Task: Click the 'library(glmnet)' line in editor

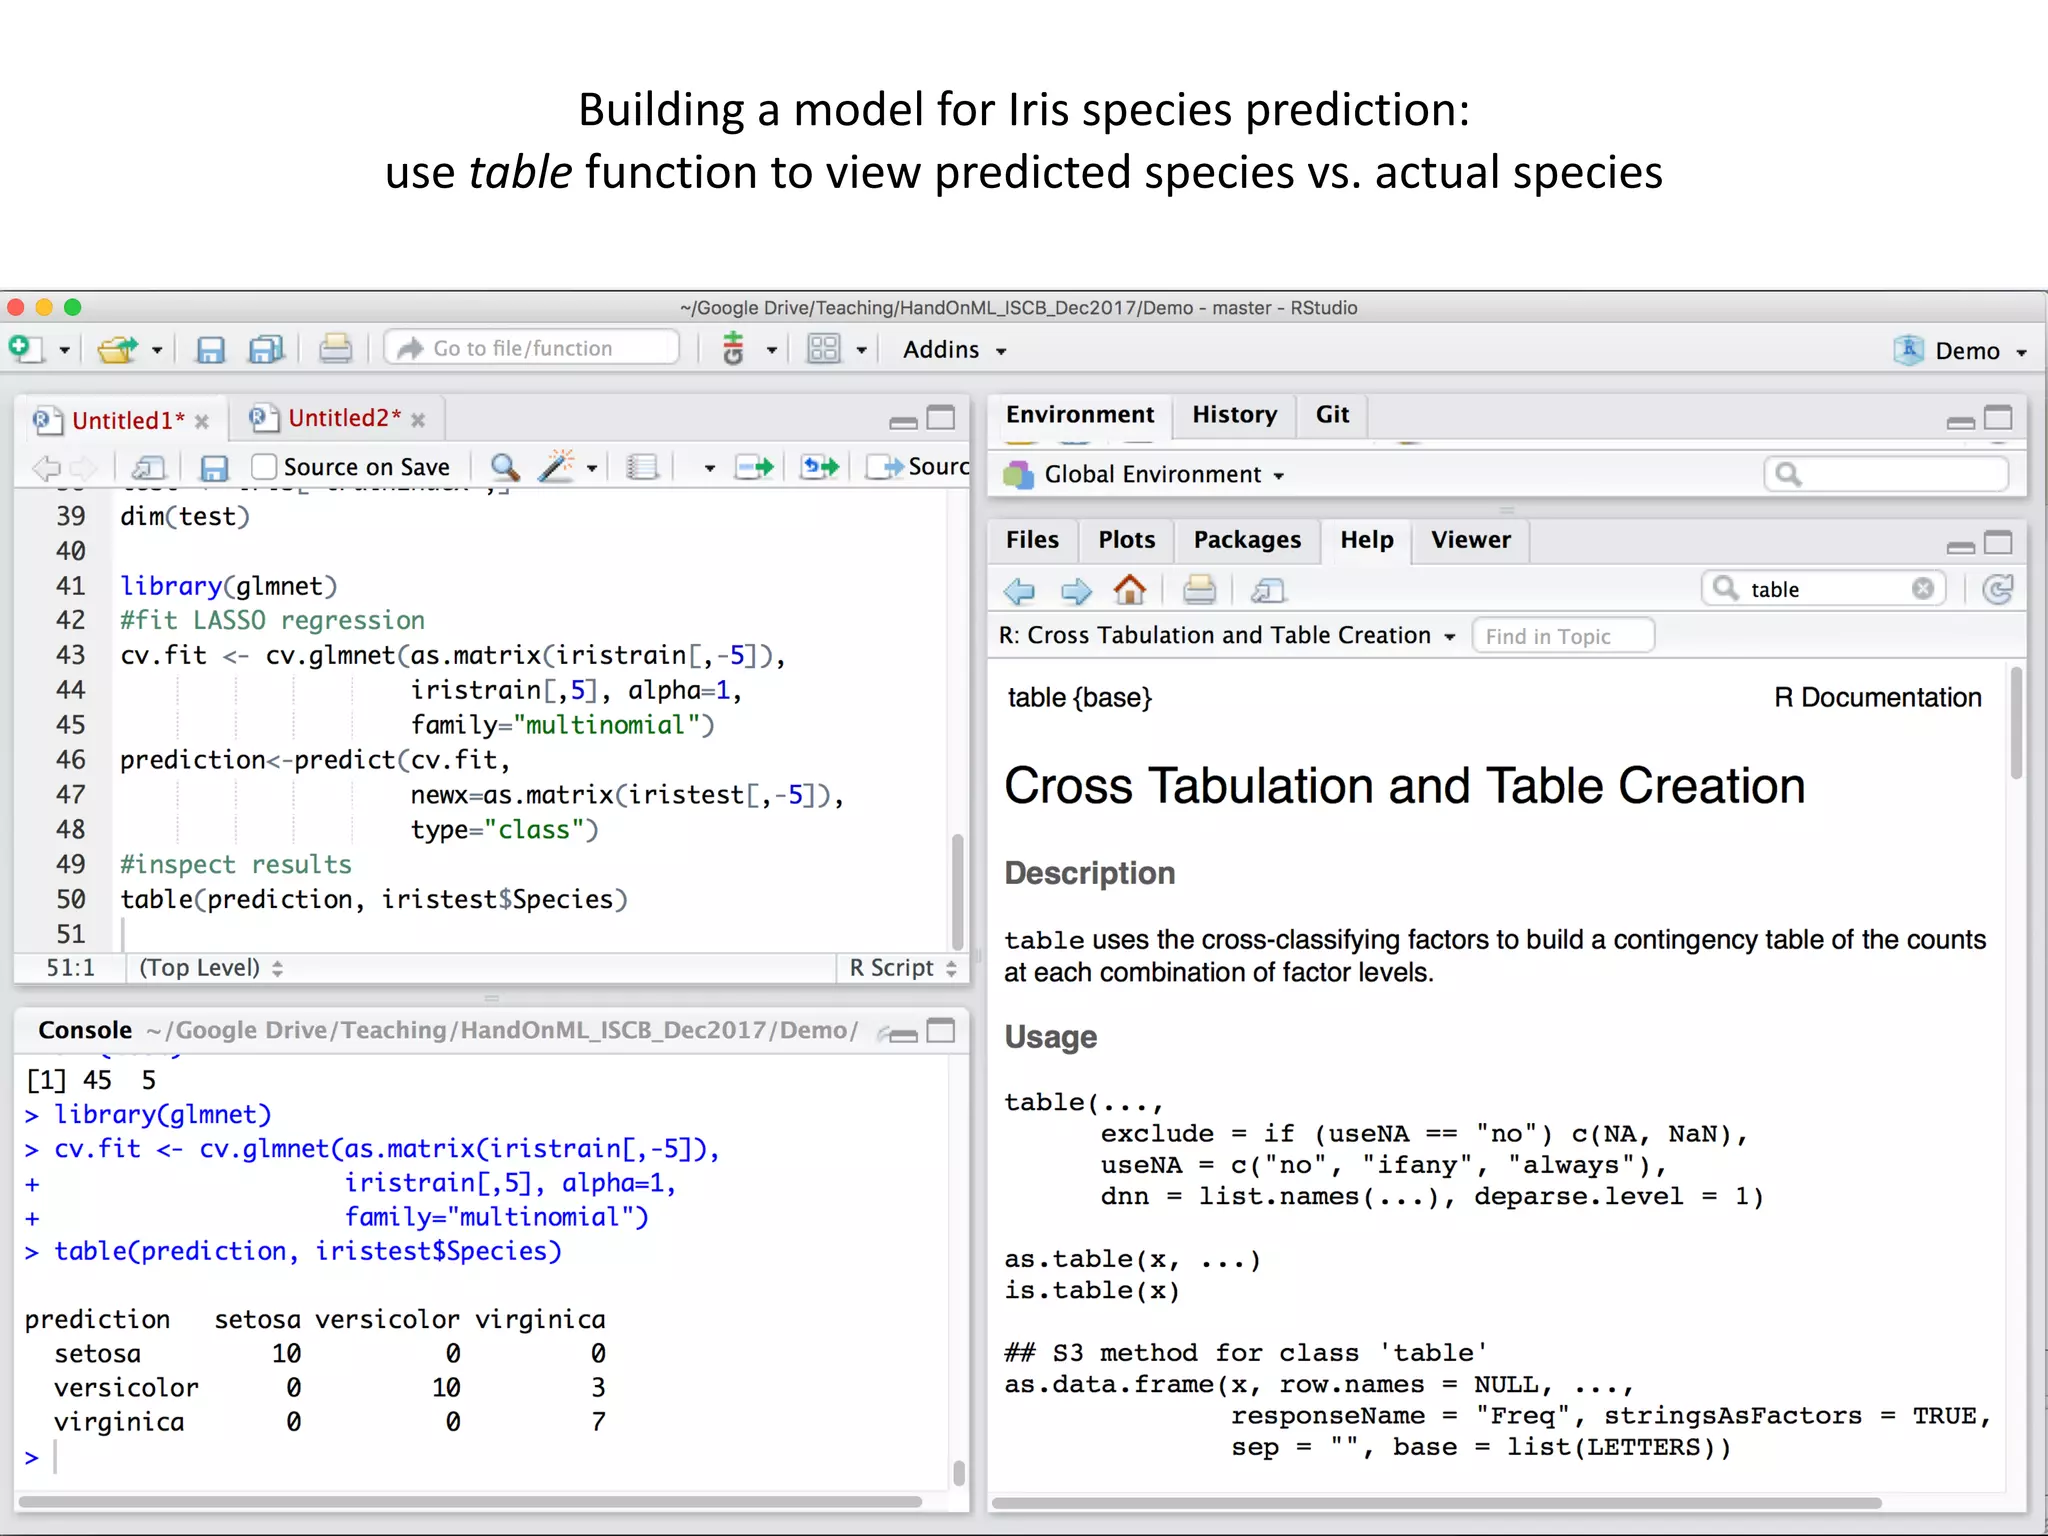Action: pyautogui.click(x=229, y=586)
